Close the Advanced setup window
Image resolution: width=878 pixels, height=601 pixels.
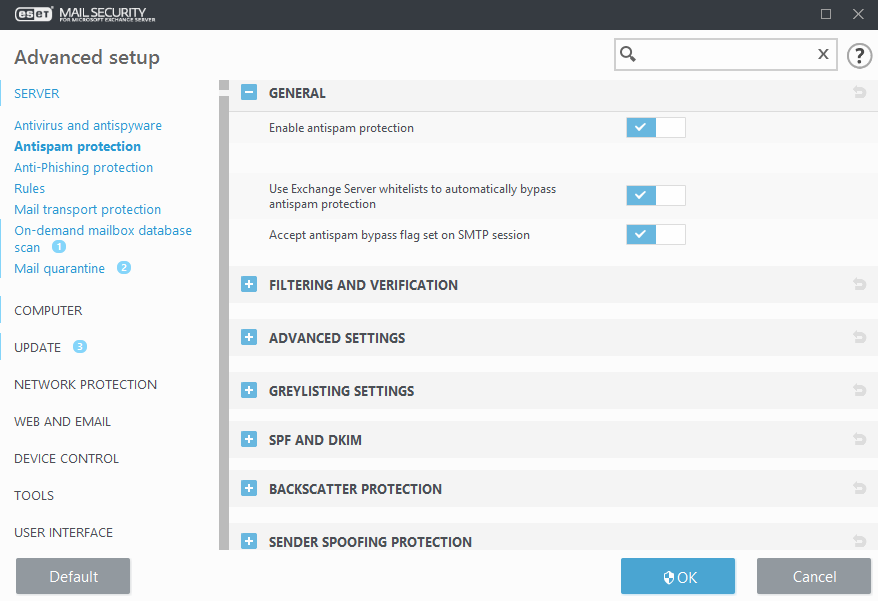(858, 14)
